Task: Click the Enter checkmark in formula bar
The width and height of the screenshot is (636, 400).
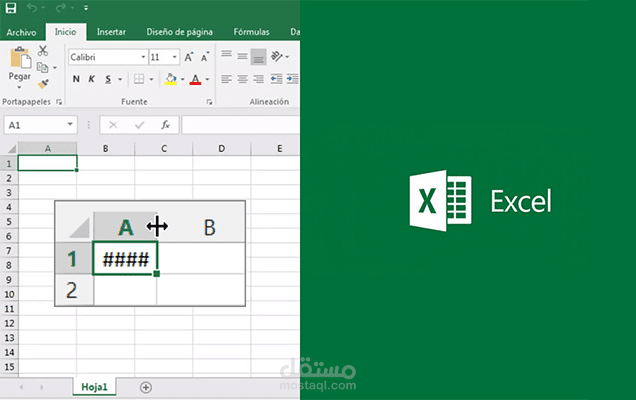Action: pos(140,125)
